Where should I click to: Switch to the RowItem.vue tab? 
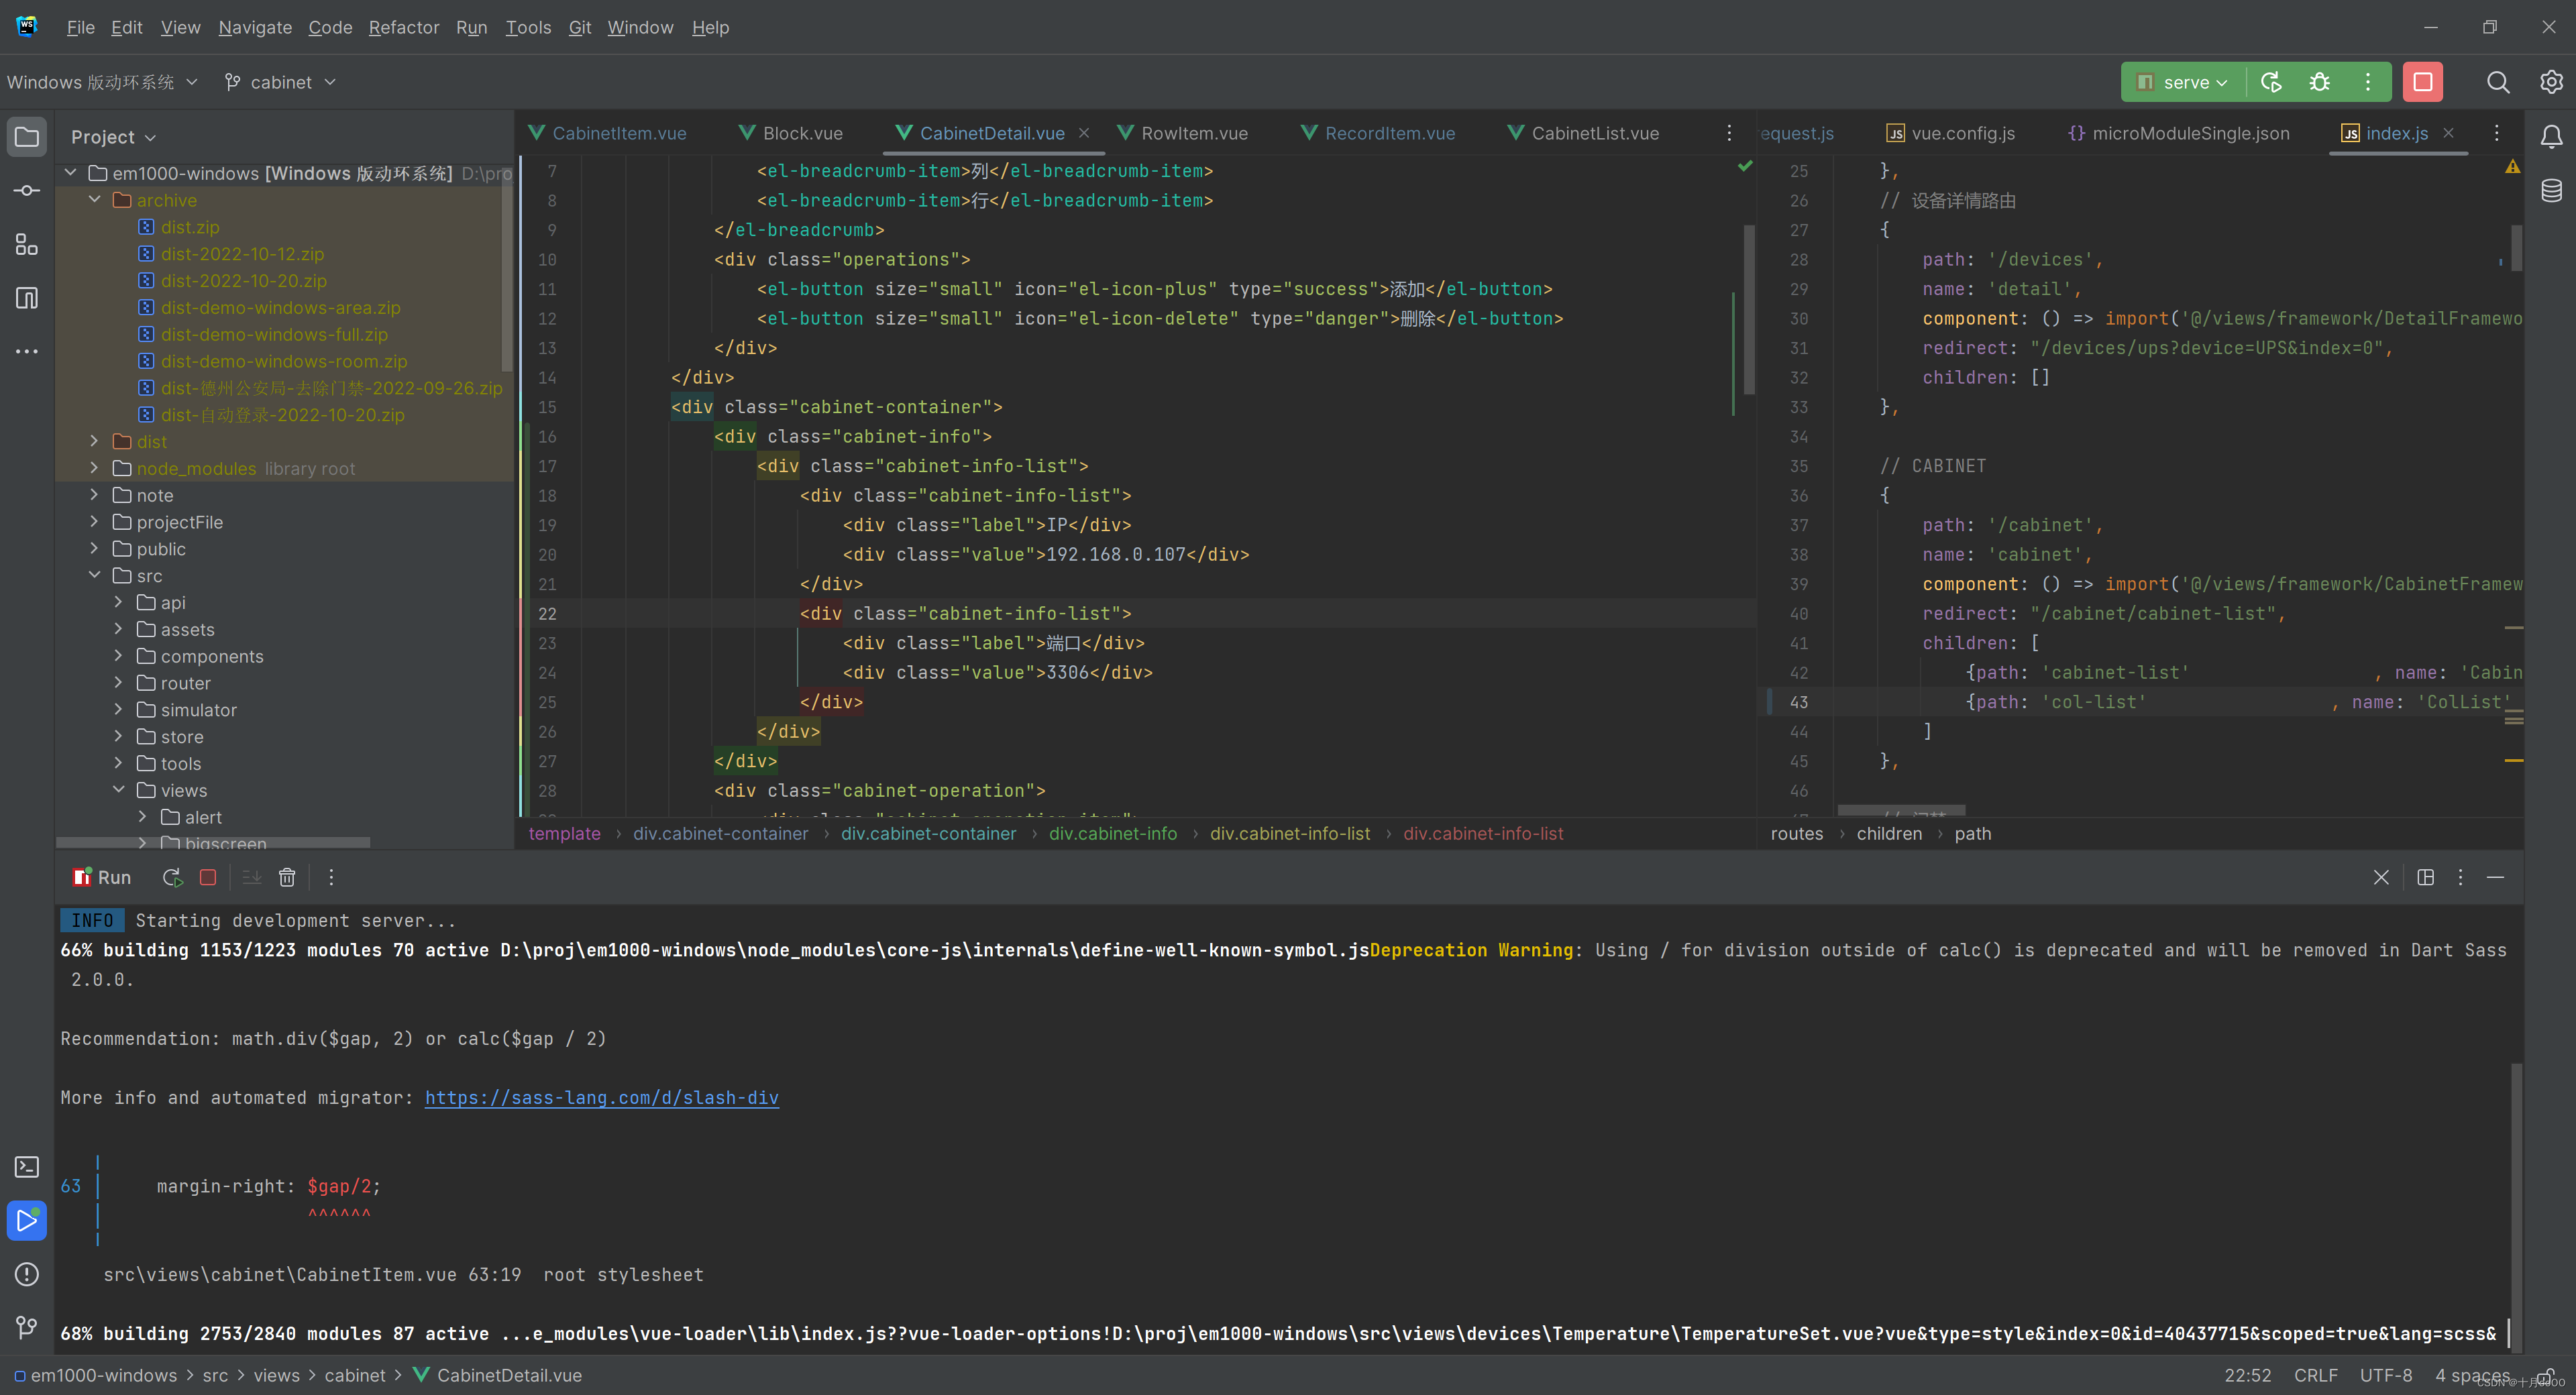click(x=1194, y=133)
